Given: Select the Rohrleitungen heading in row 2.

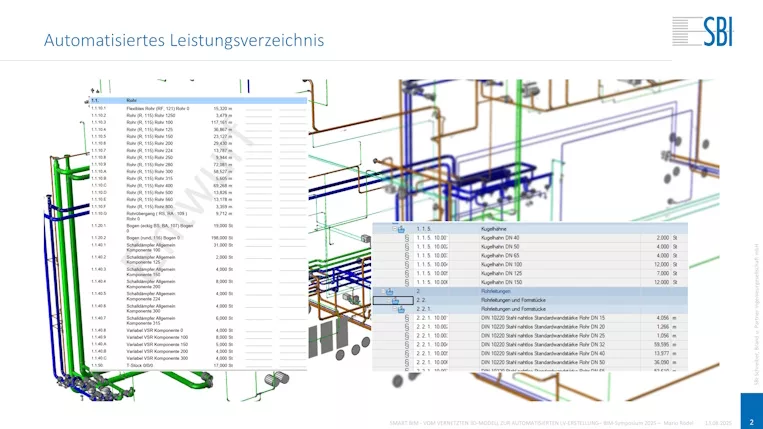Looking at the screenshot, I should (495, 291).
